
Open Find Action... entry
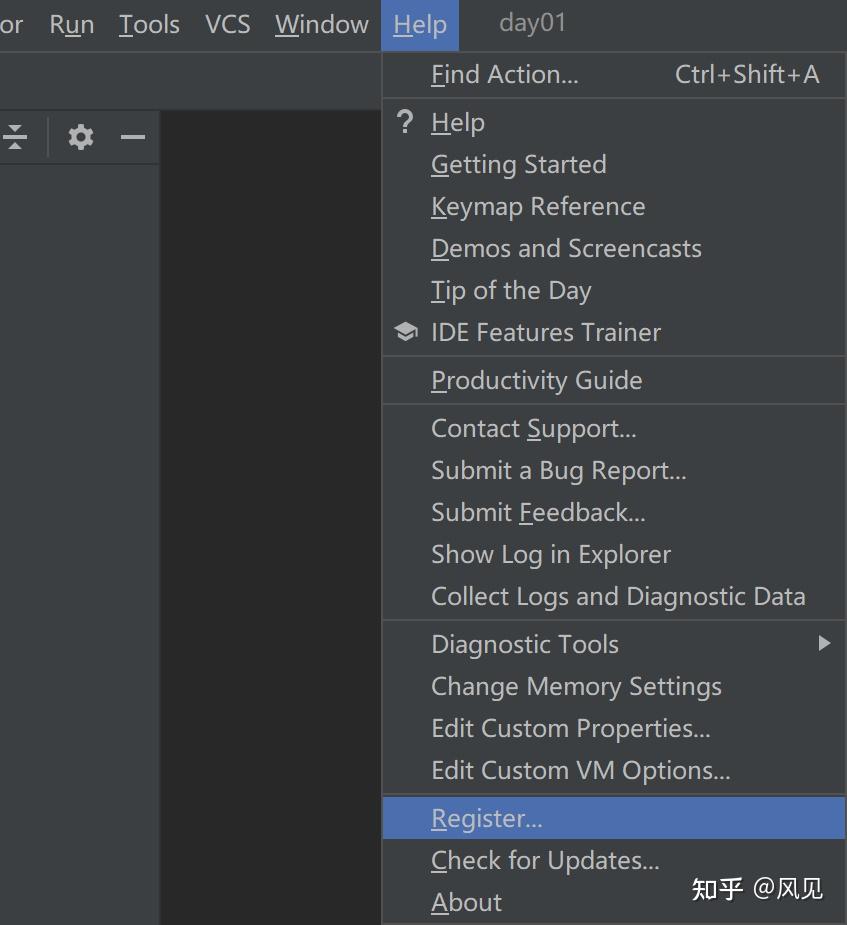(505, 74)
